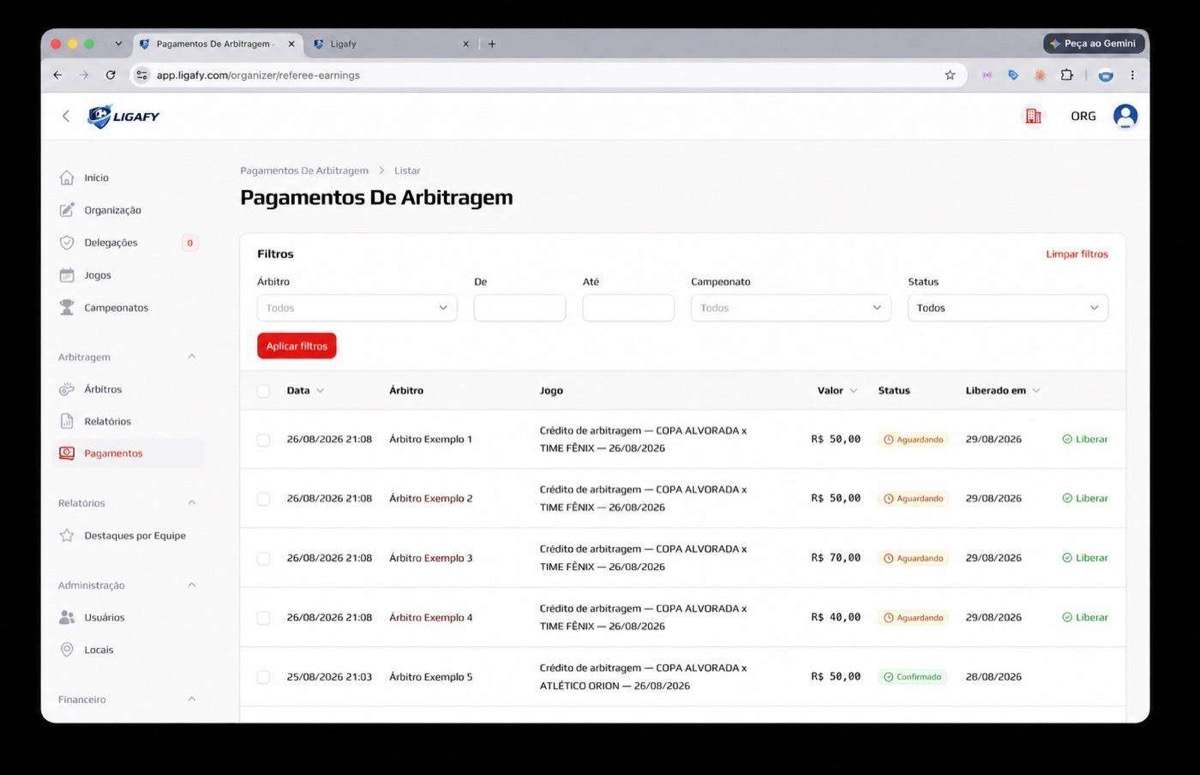Click the Aplicar filtros button
Viewport: 1200px width, 775px height.
pyautogui.click(x=297, y=346)
